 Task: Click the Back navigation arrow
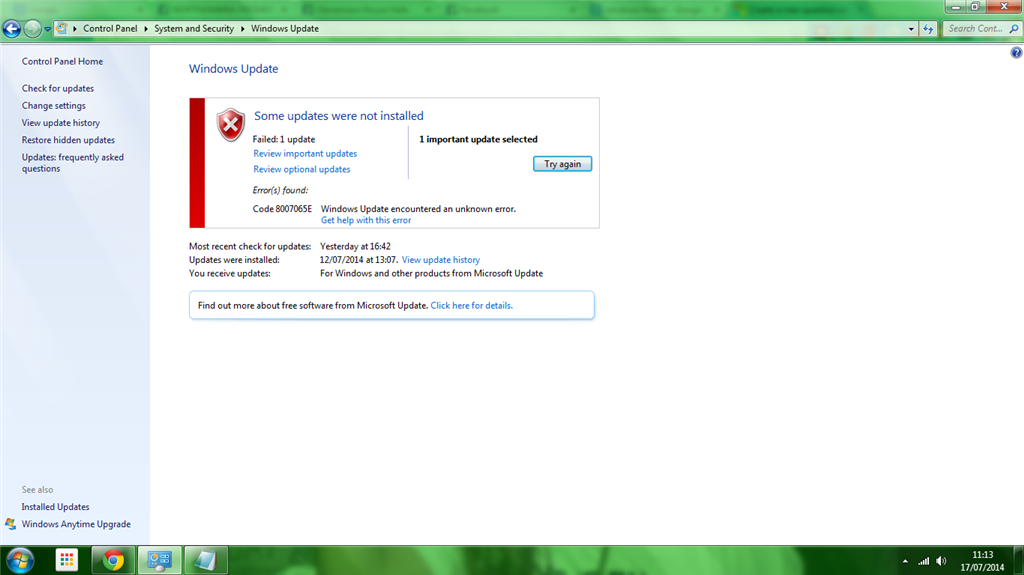pyautogui.click(x=12, y=29)
